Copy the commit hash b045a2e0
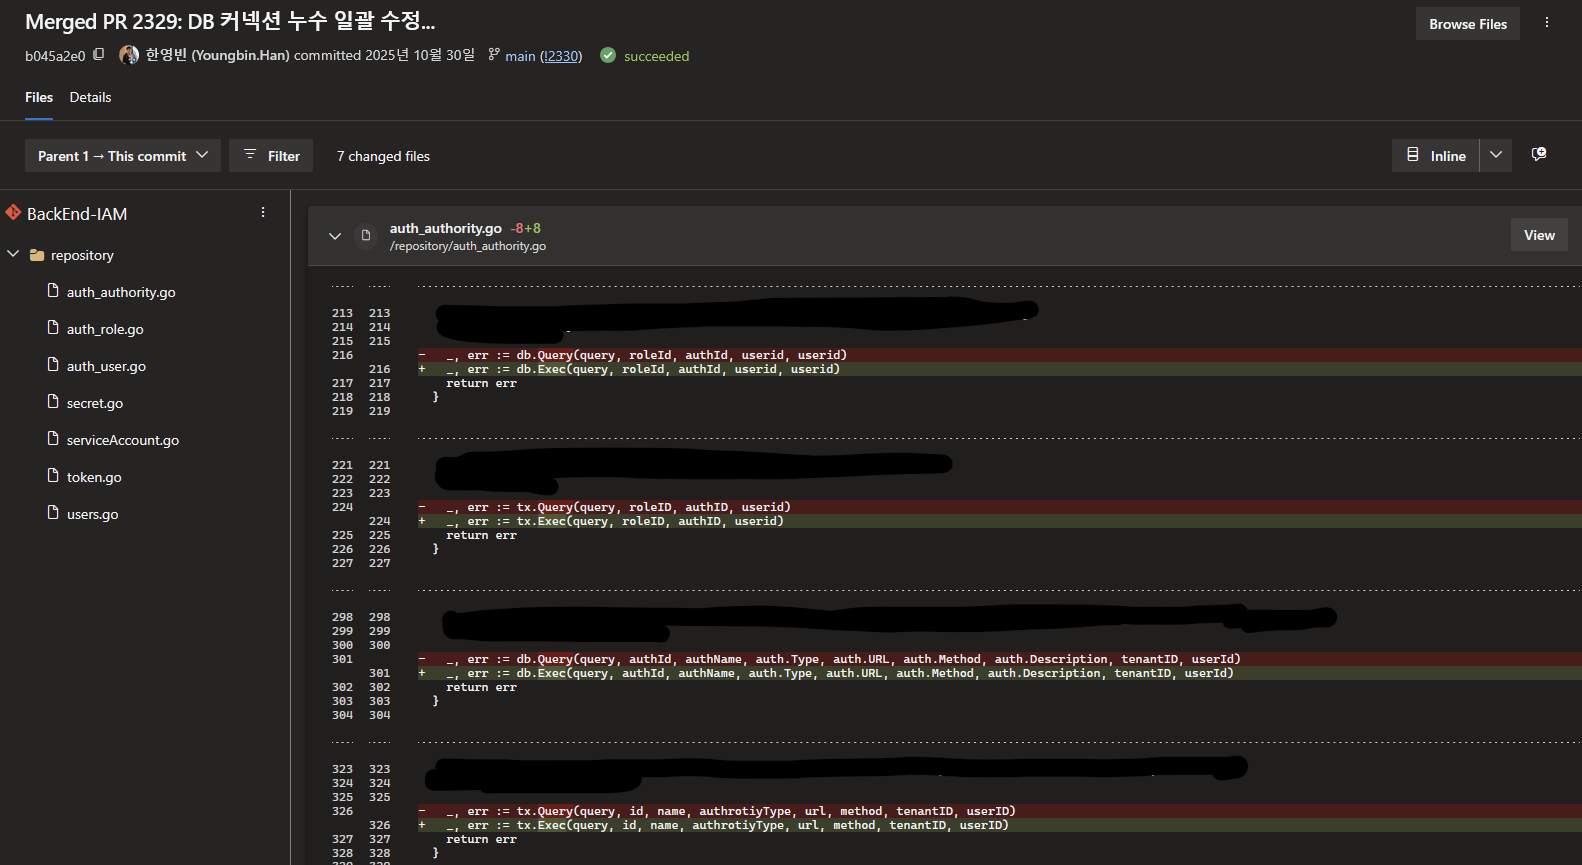This screenshot has width=1582, height=865. coord(98,55)
